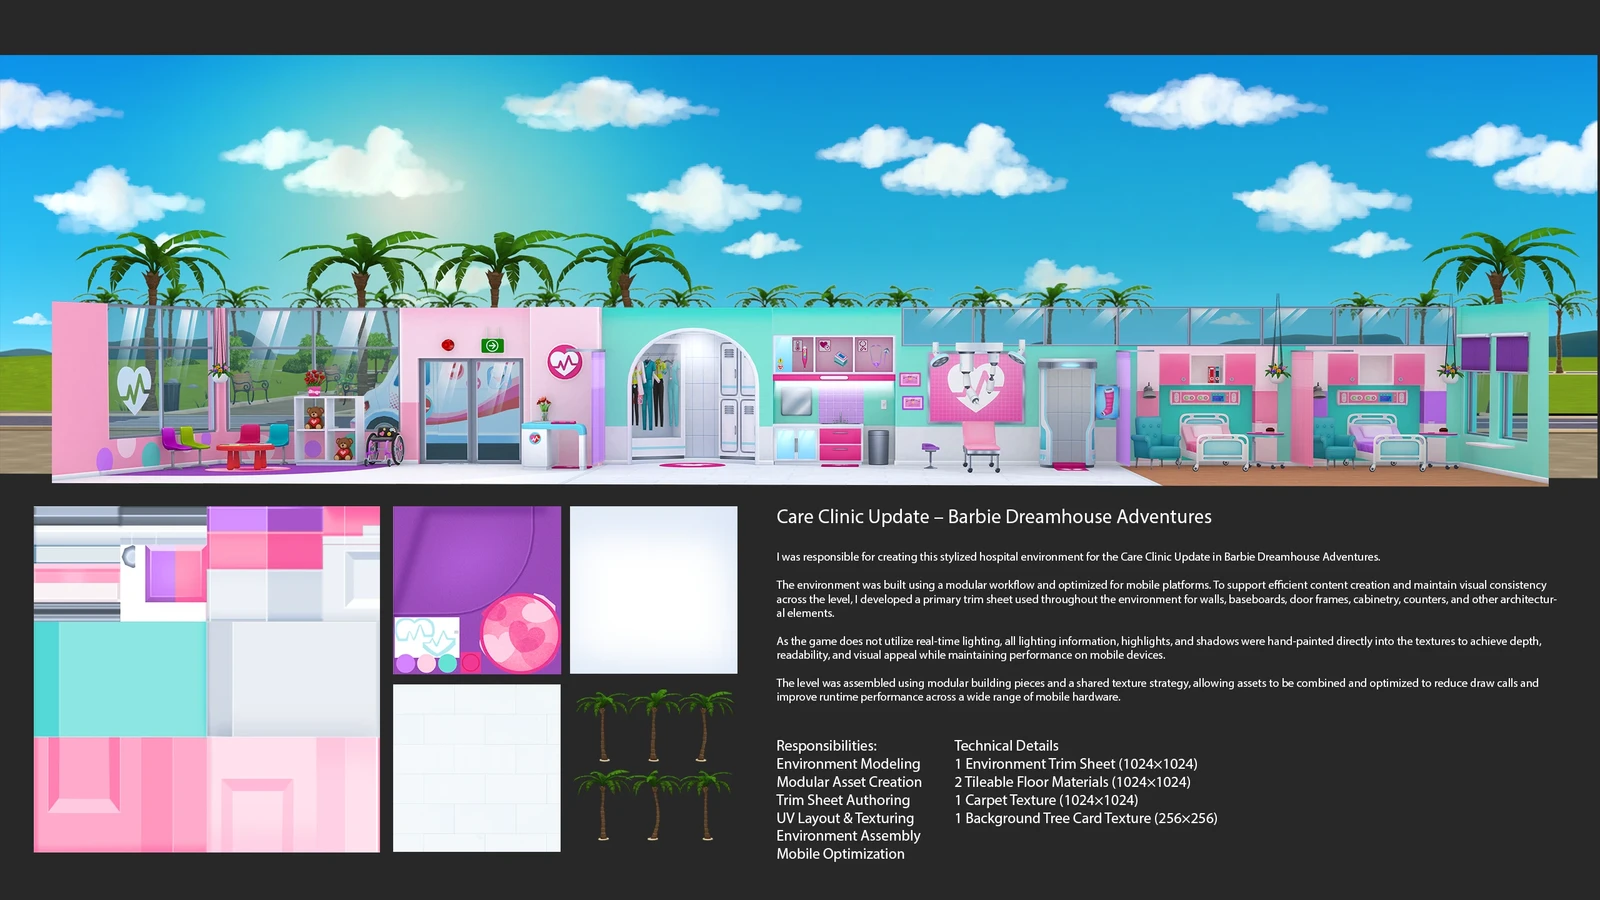Screen dimensions: 1600x900
Task: Click the paragraph starting 'I was responsible for creating'
Action: pyautogui.click(x=1078, y=557)
